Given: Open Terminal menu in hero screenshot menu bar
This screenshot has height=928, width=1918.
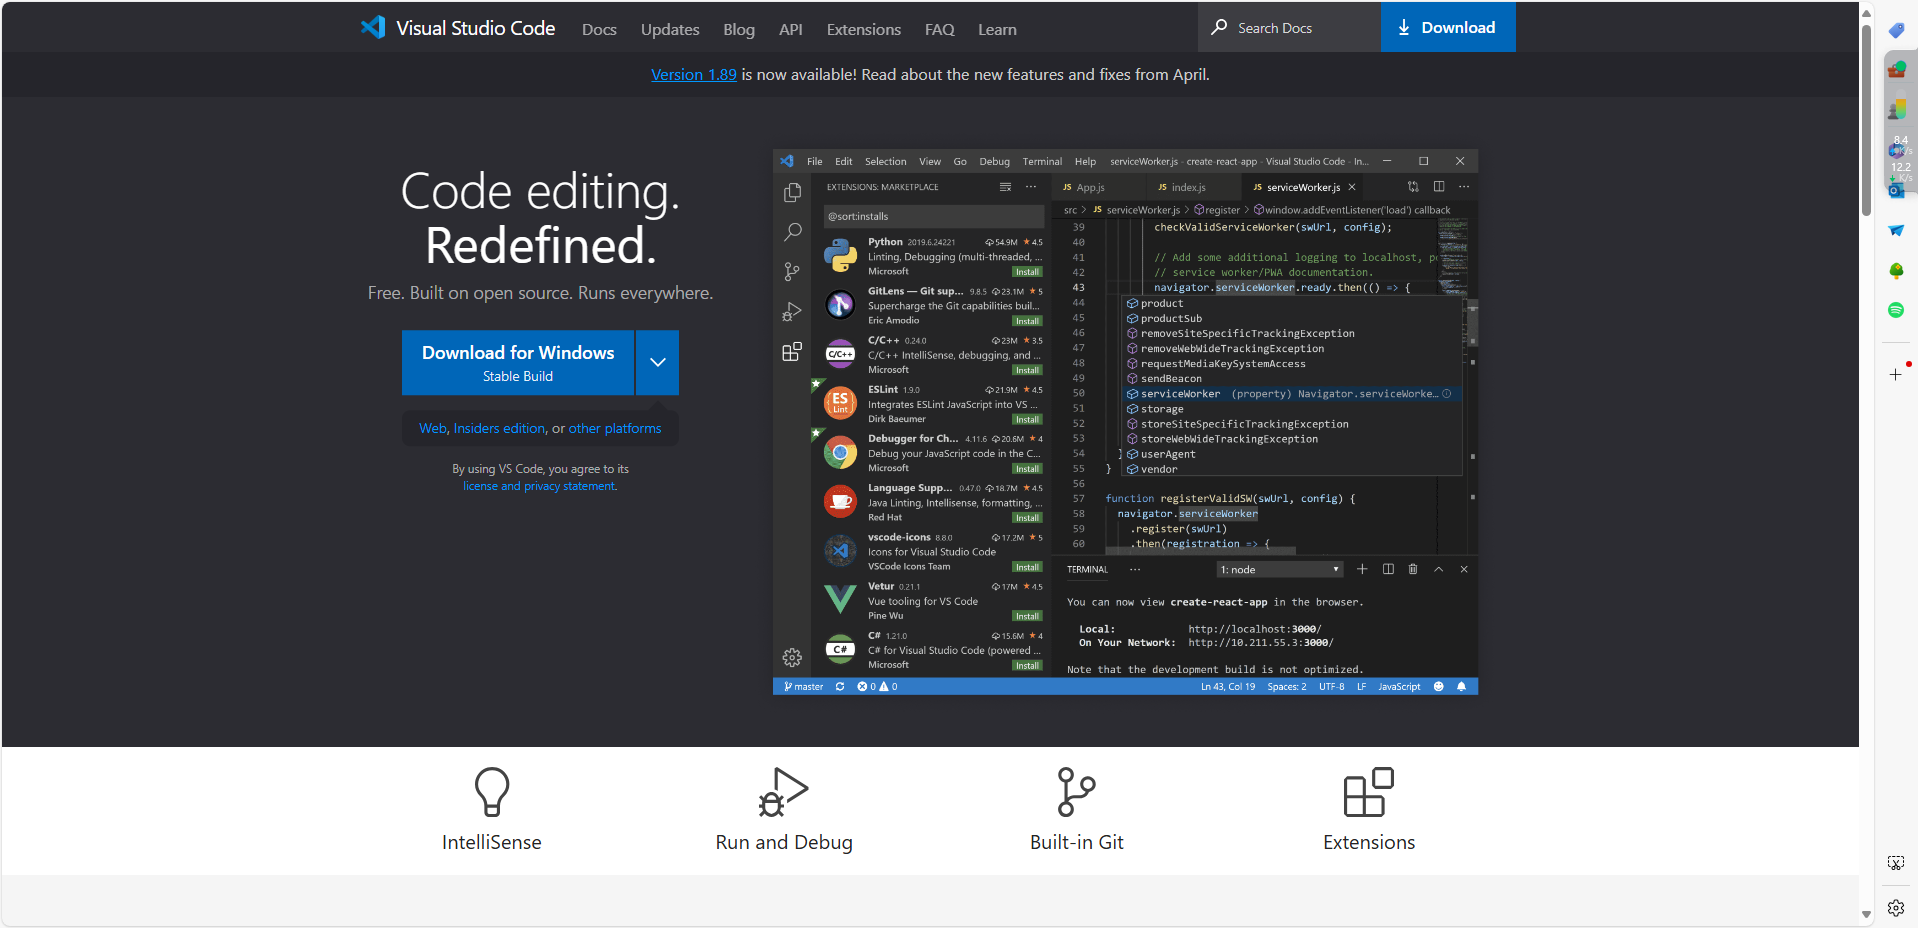Looking at the screenshot, I should (x=1042, y=161).
